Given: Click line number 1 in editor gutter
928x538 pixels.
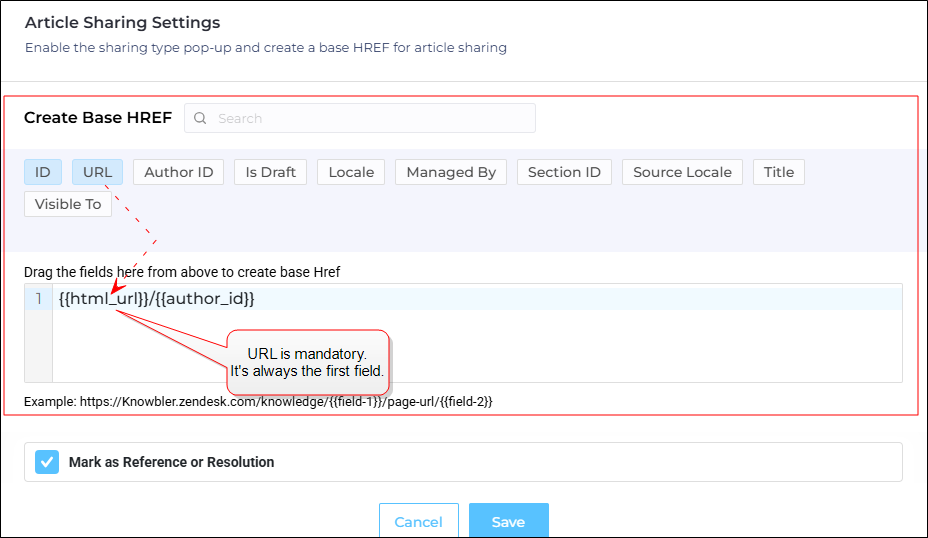Looking at the screenshot, I should pos(39,299).
